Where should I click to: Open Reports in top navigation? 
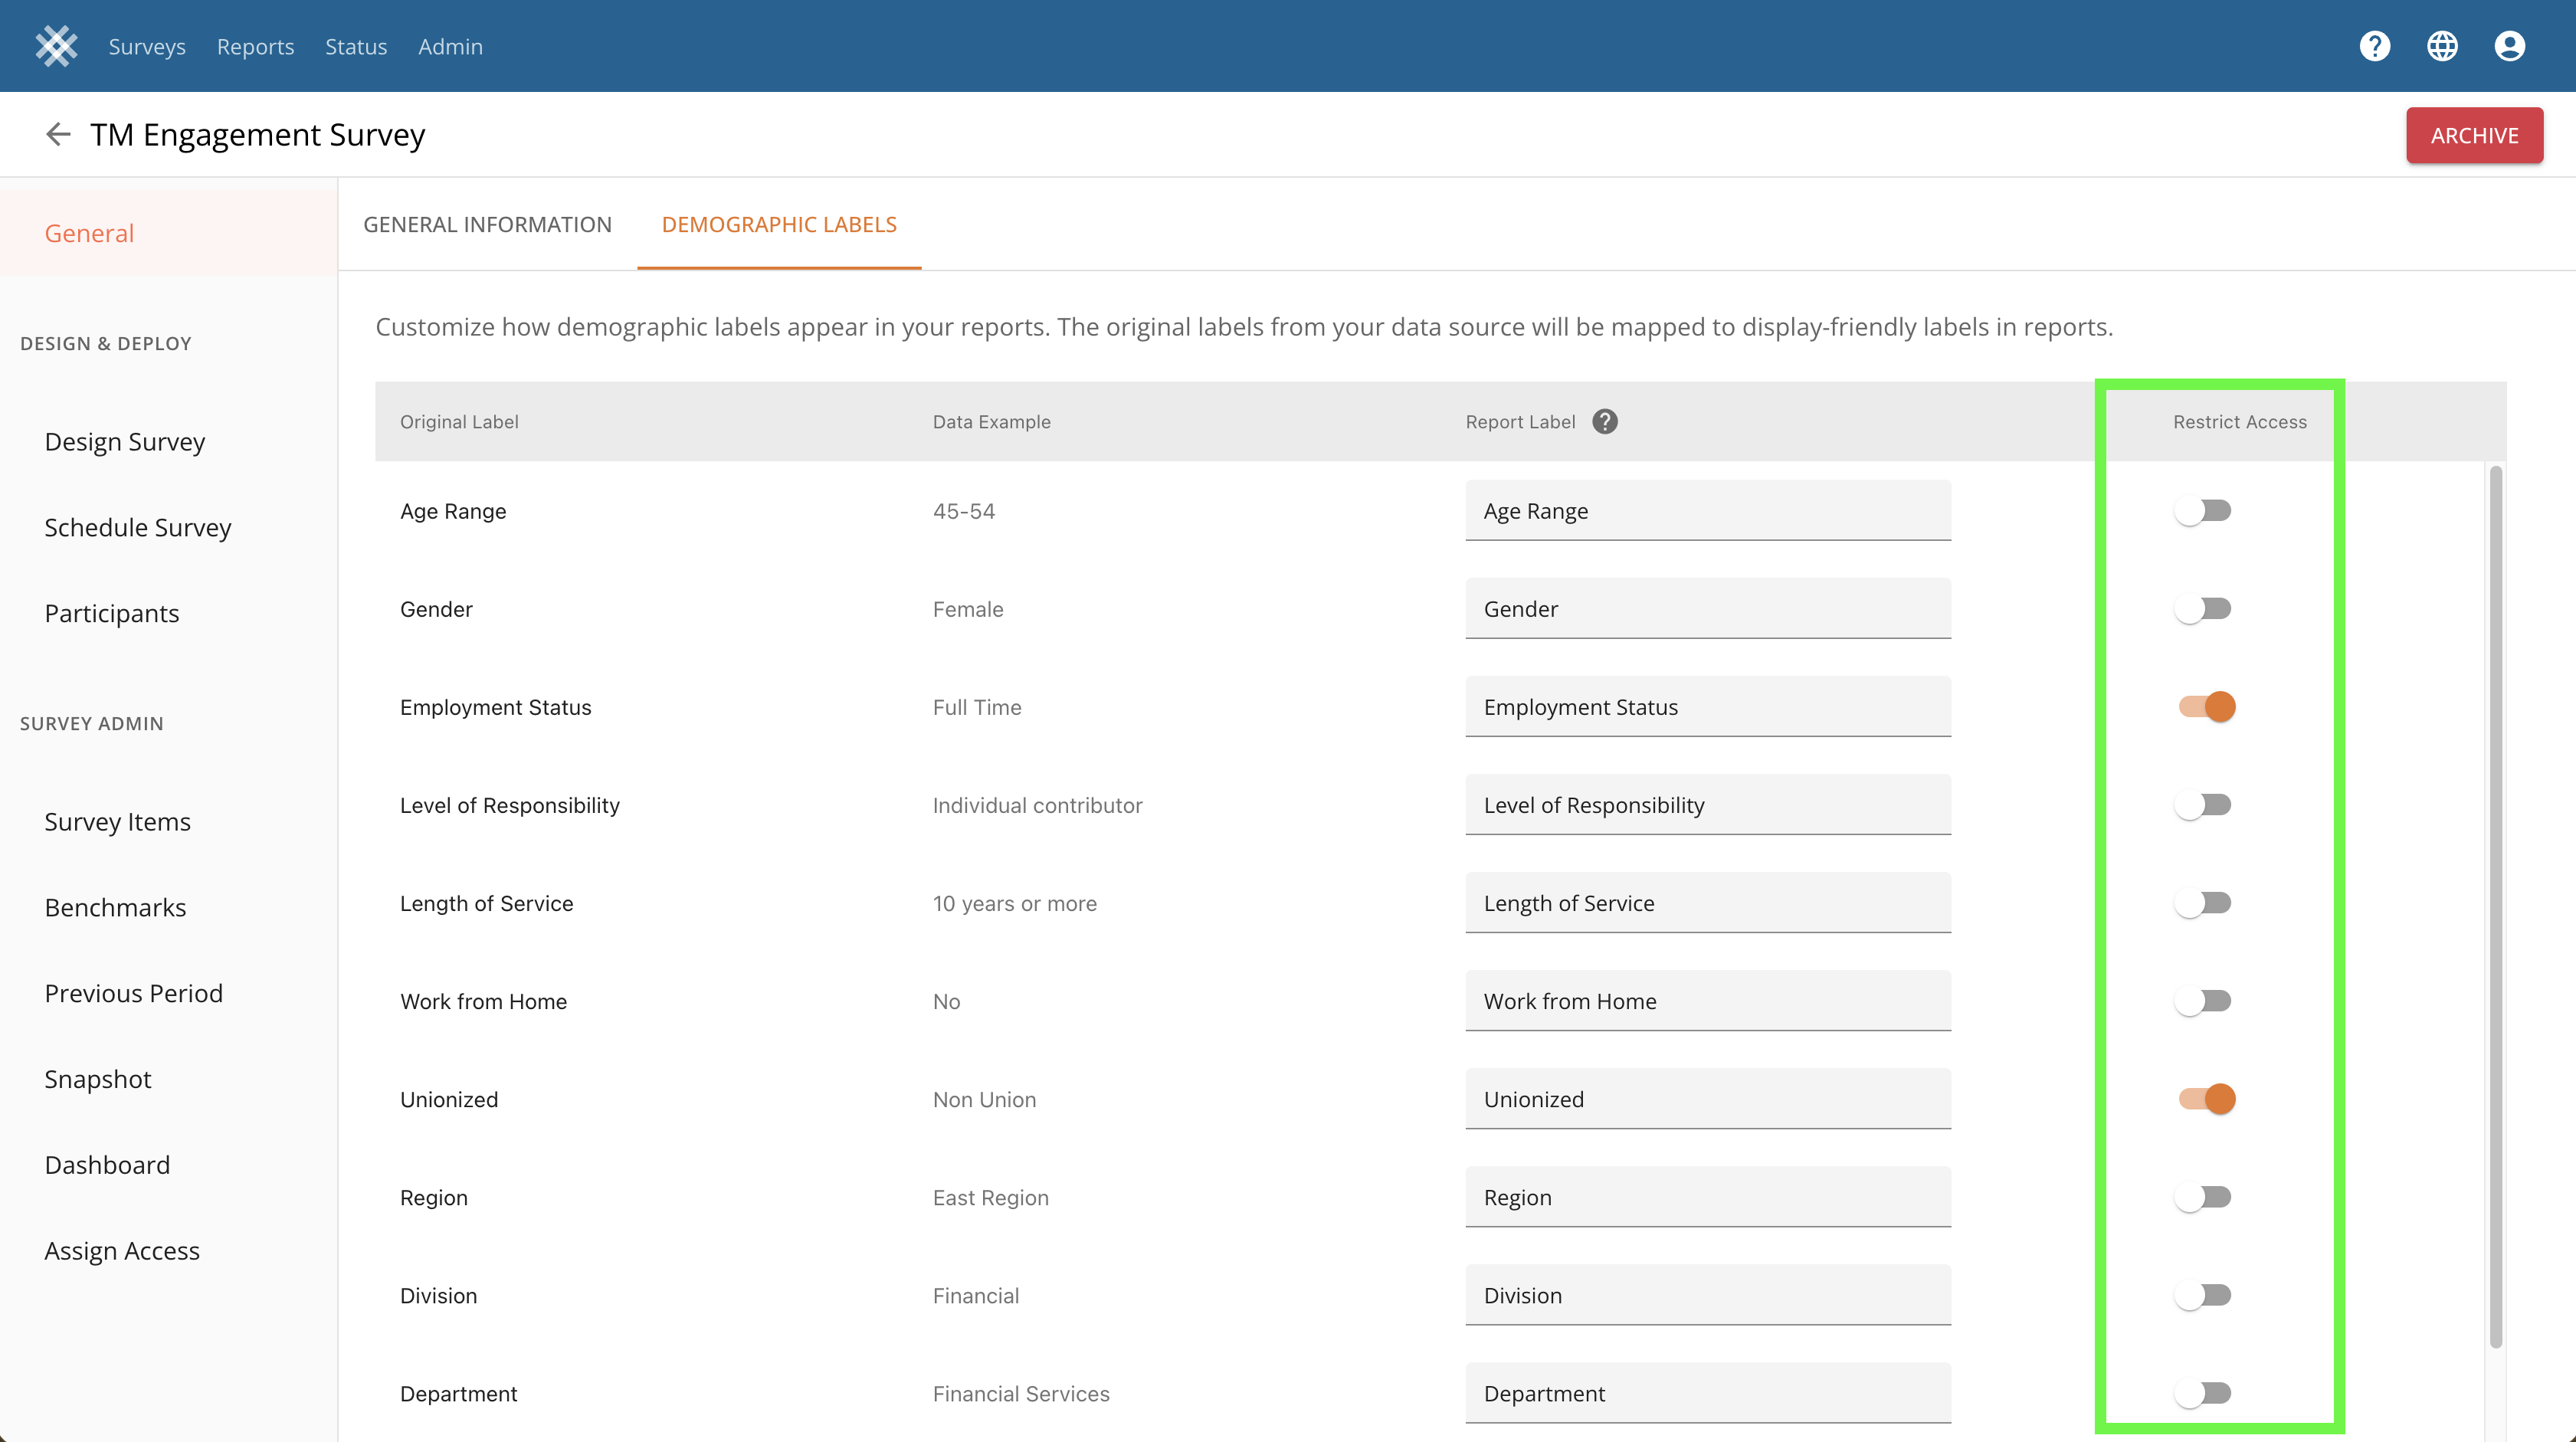tap(255, 47)
